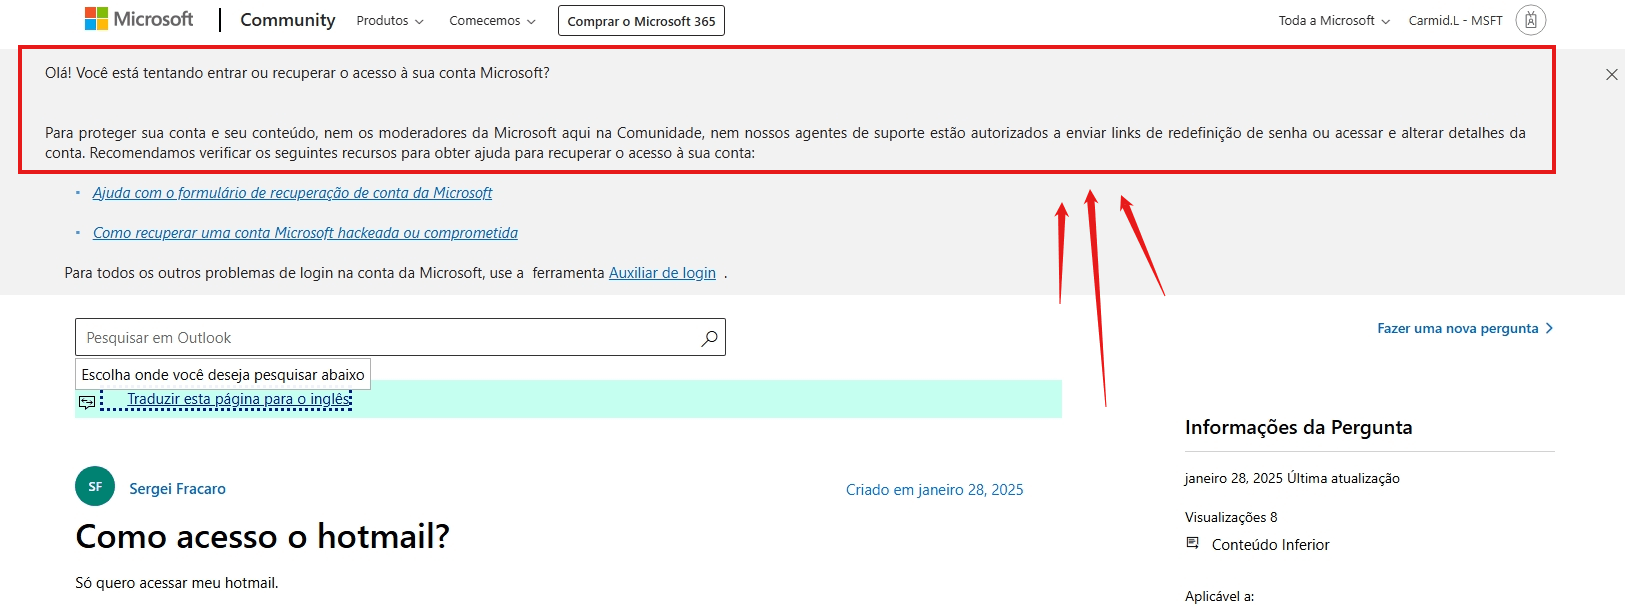Click Só quero acessar meu hotmail text
The image size is (1625, 608).
click(177, 583)
